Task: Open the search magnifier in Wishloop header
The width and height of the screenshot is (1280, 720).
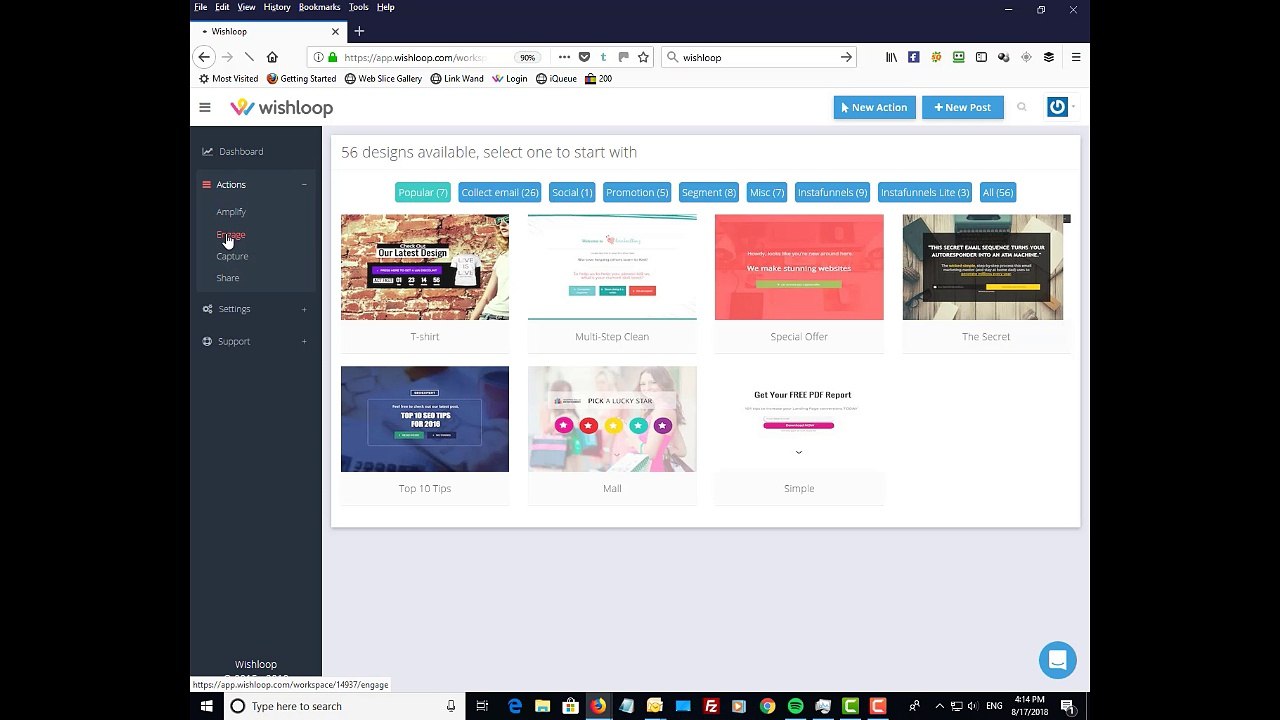Action: (1021, 107)
